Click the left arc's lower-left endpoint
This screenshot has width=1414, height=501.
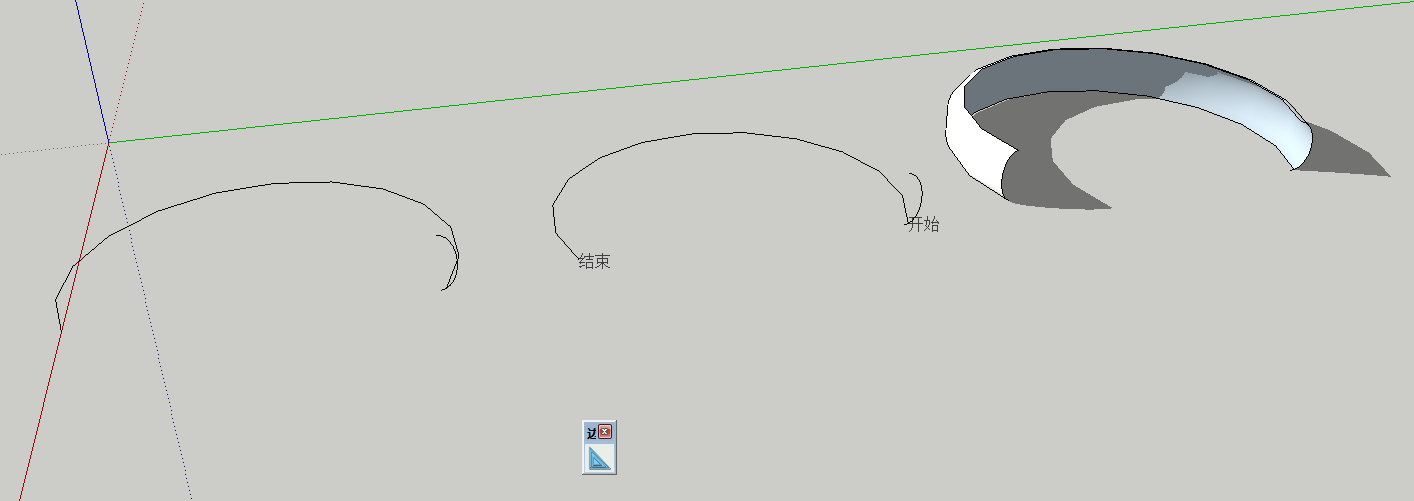coord(60,329)
